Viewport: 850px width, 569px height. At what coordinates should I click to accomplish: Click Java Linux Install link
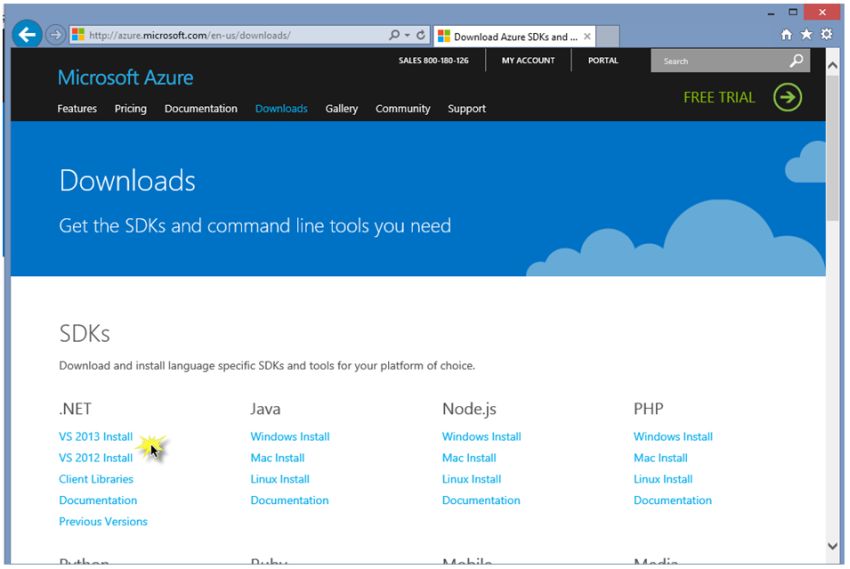[280, 479]
